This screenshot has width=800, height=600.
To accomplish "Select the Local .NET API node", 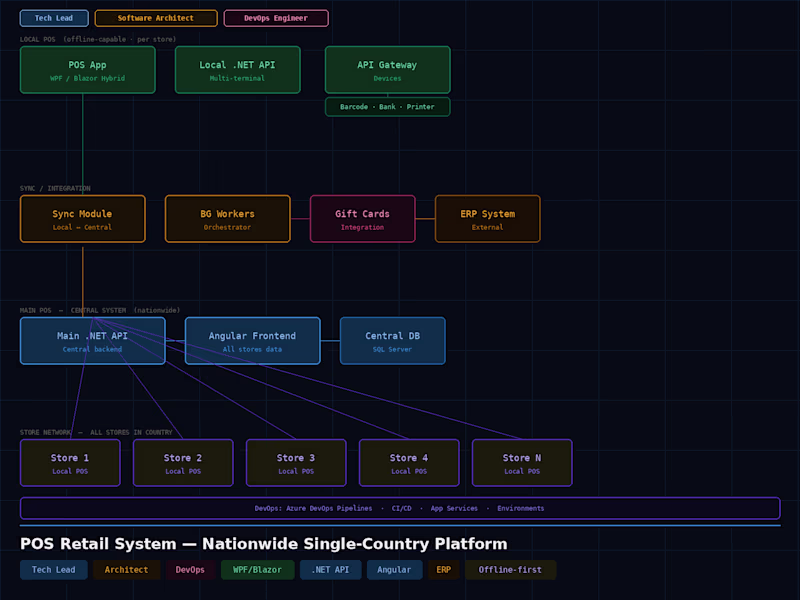I will coord(237,70).
